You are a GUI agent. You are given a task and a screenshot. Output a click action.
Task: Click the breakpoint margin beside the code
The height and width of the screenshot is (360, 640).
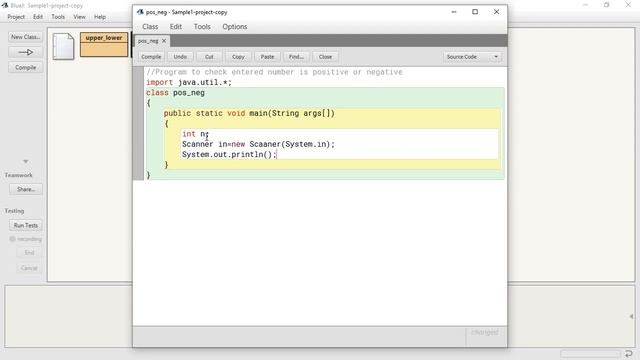point(138,123)
